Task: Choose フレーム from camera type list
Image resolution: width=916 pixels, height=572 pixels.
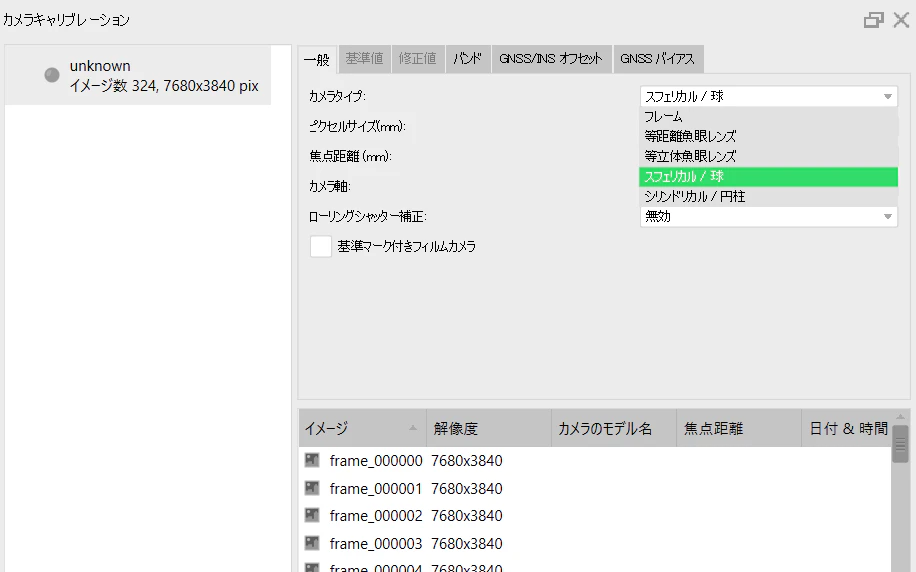Action: pyautogui.click(x=768, y=116)
